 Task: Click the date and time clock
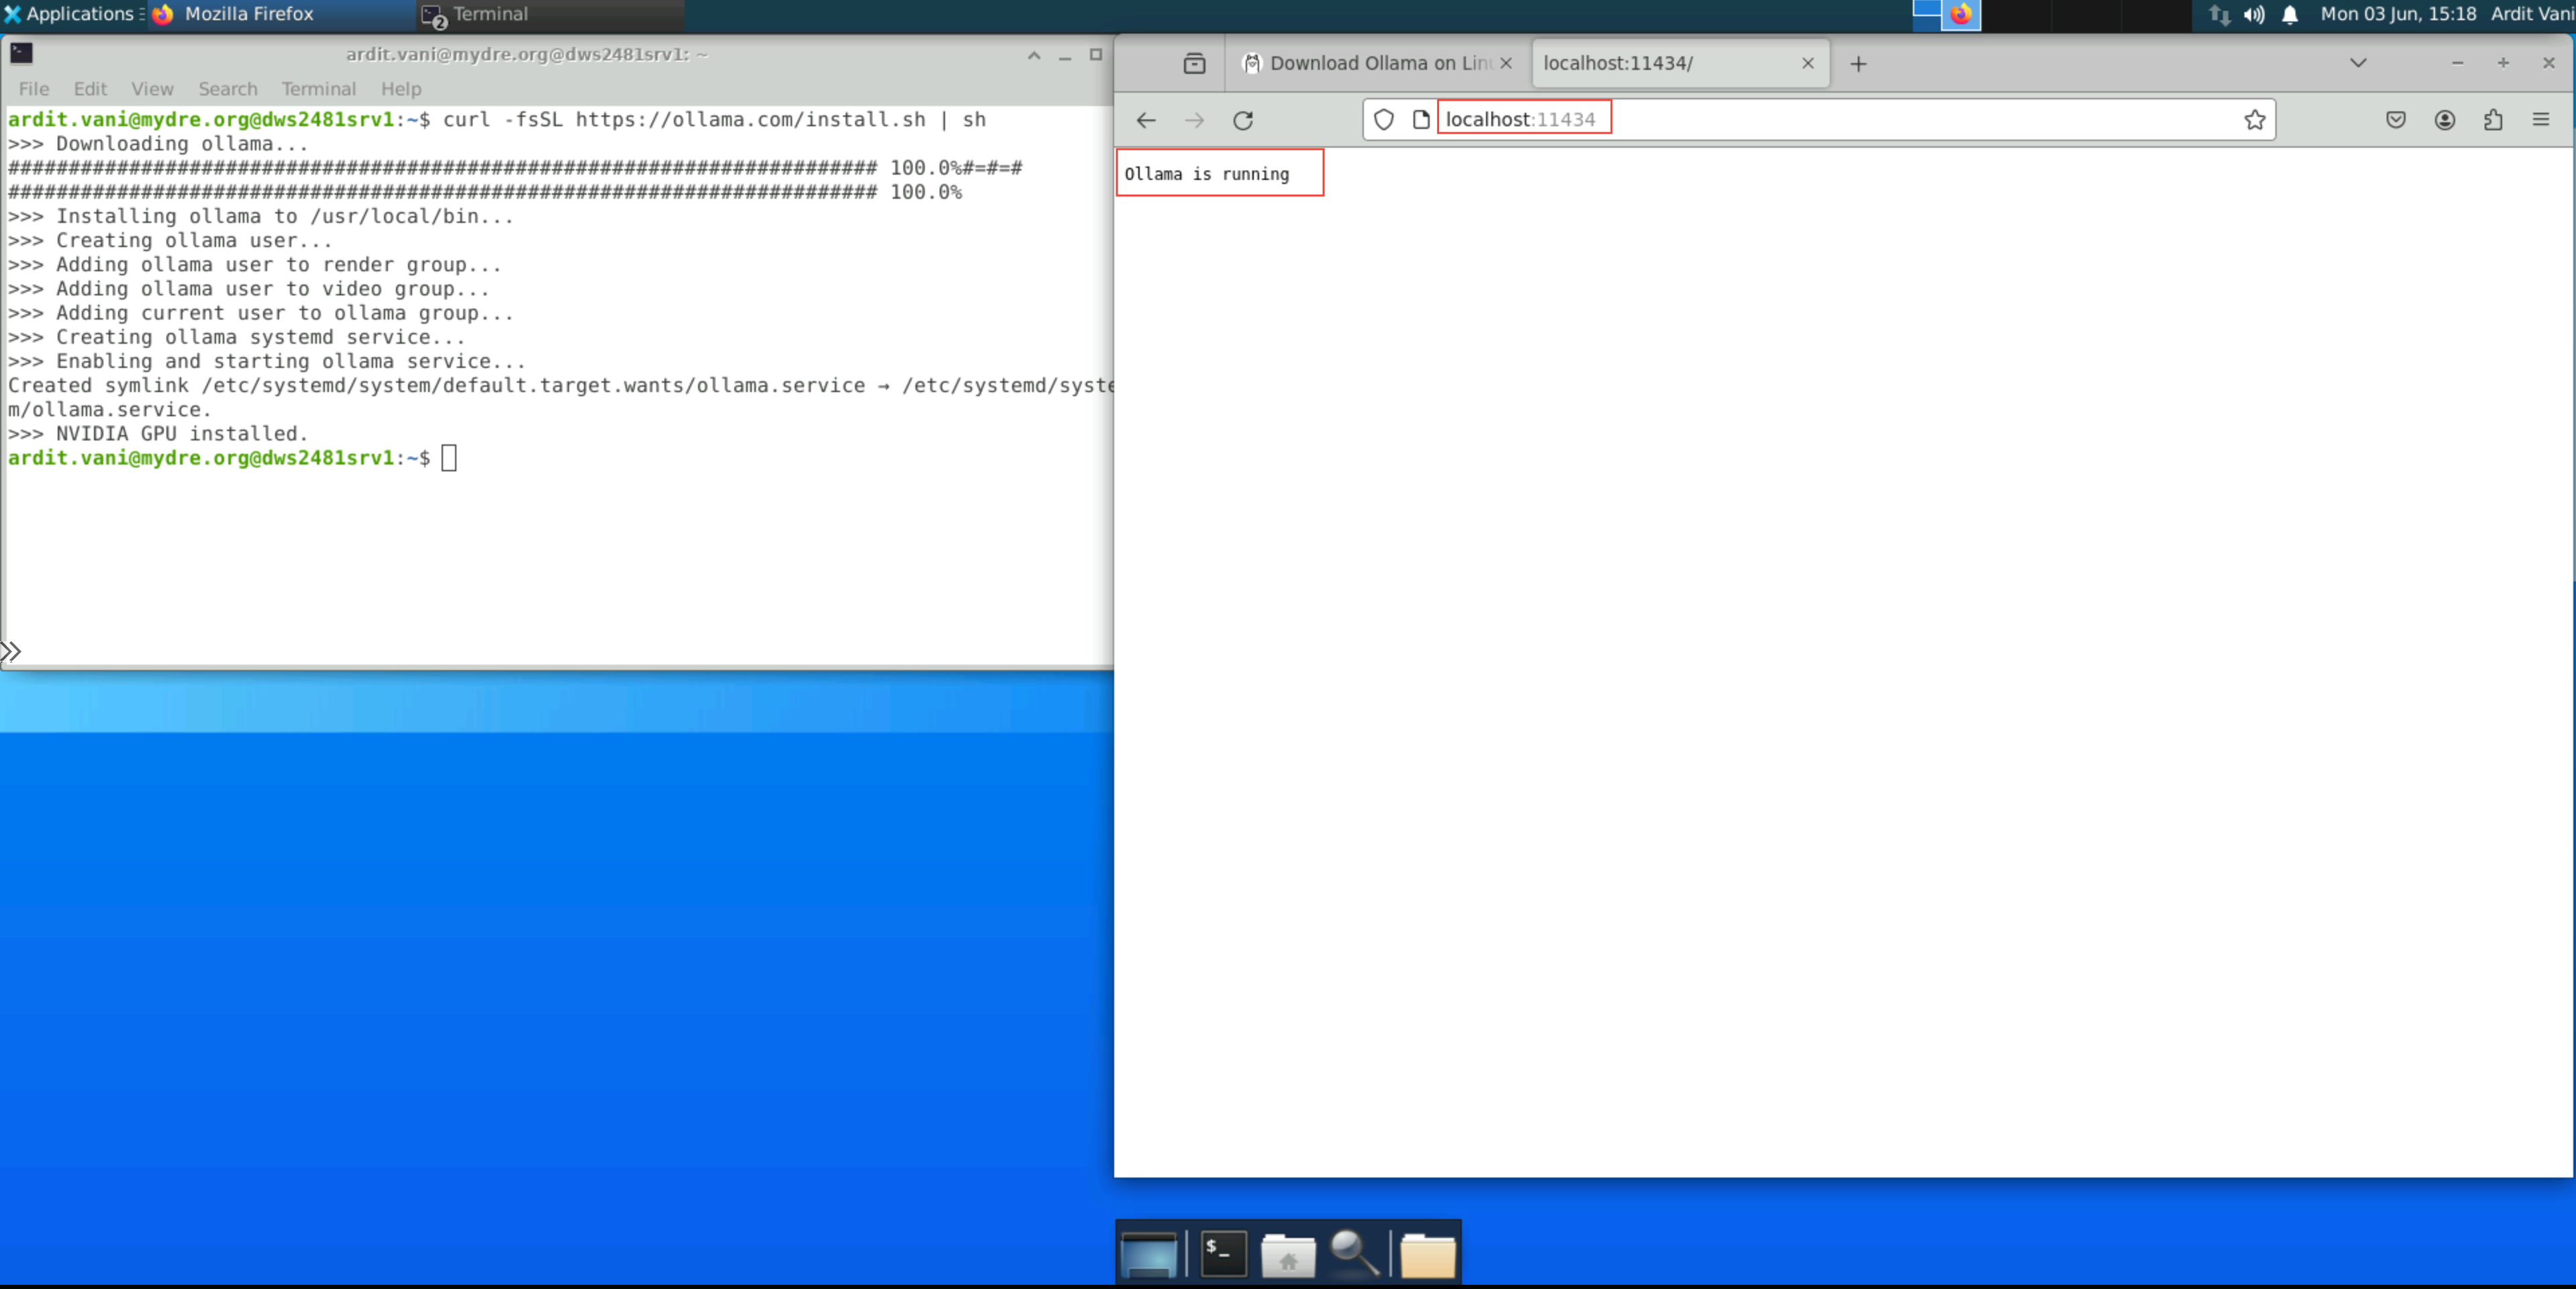[2398, 14]
